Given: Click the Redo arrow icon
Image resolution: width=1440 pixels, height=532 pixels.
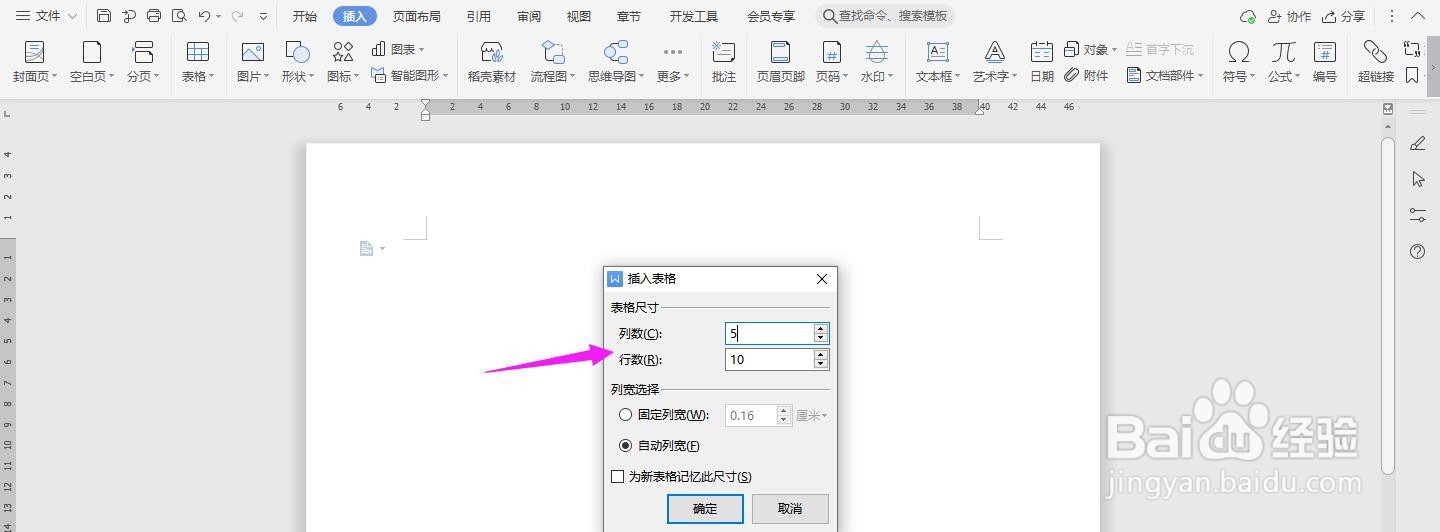Looking at the screenshot, I should tap(237, 16).
